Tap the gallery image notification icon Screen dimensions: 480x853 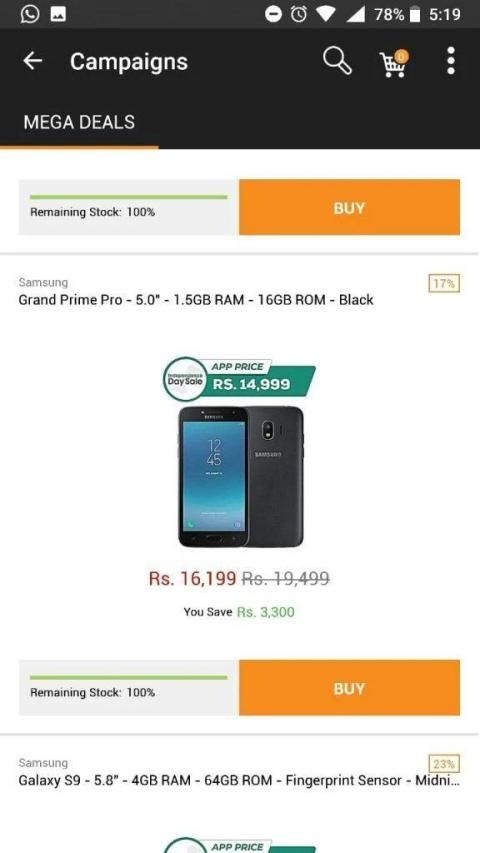tap(58, 14)
